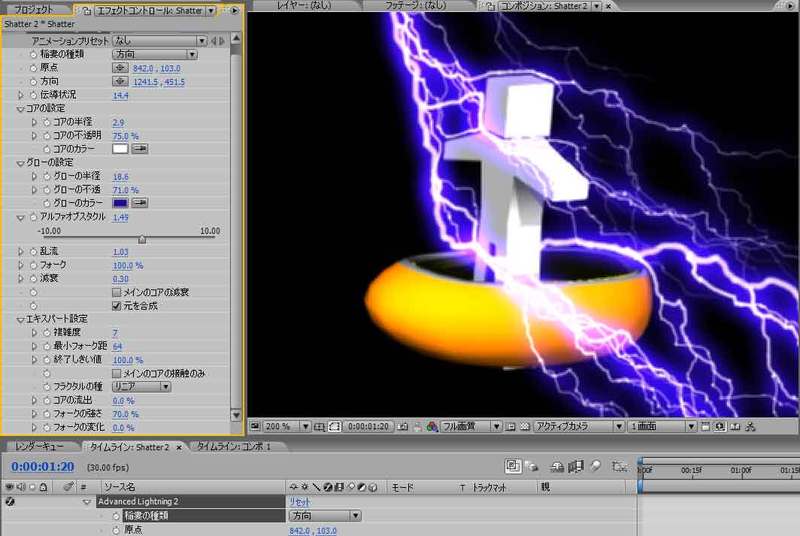Go to next animation preset arrow
800x536 pixels.
tap(222, 40)
